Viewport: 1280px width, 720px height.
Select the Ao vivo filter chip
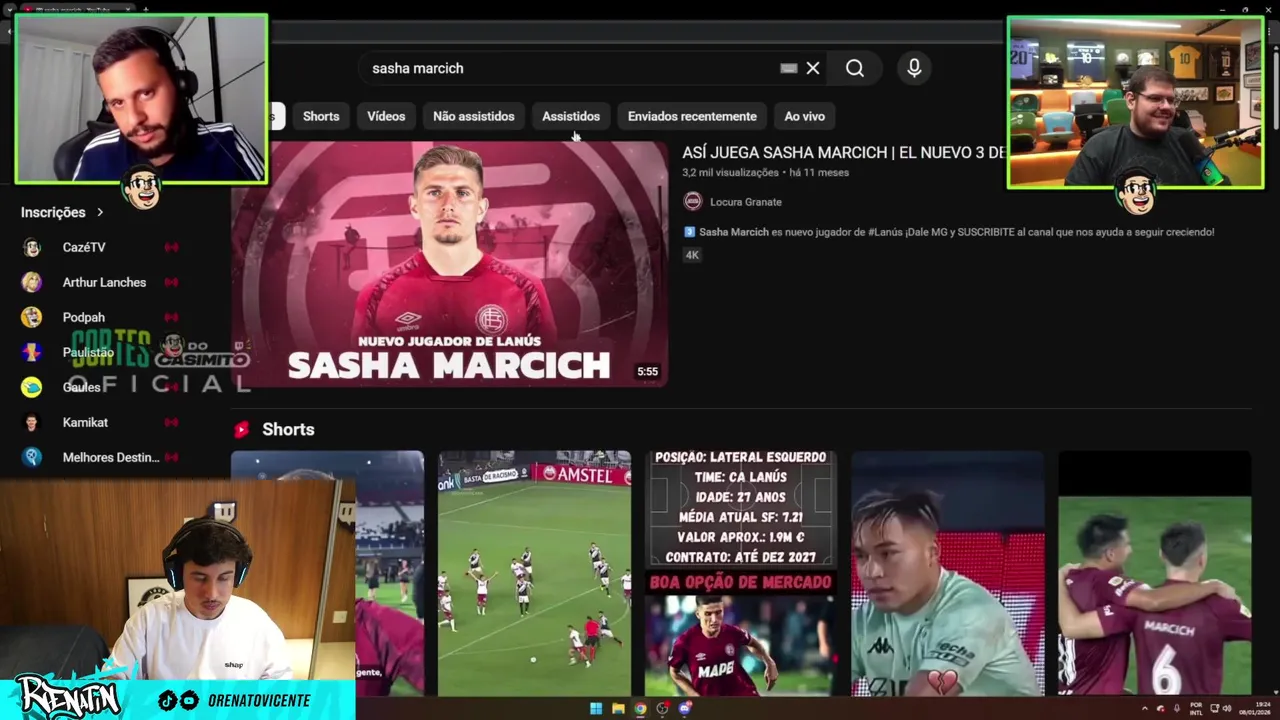click(x=805, y=116)
